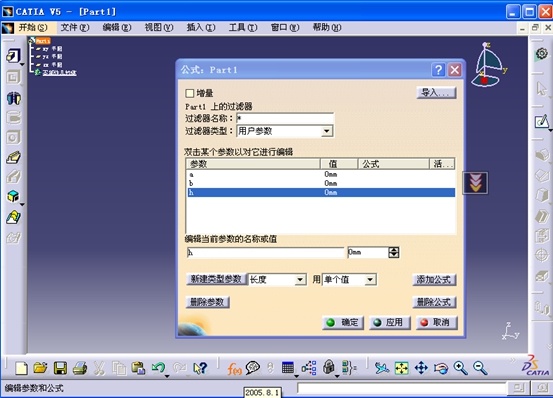Click the Sketcher icon on right toolbar

[542, 122]
